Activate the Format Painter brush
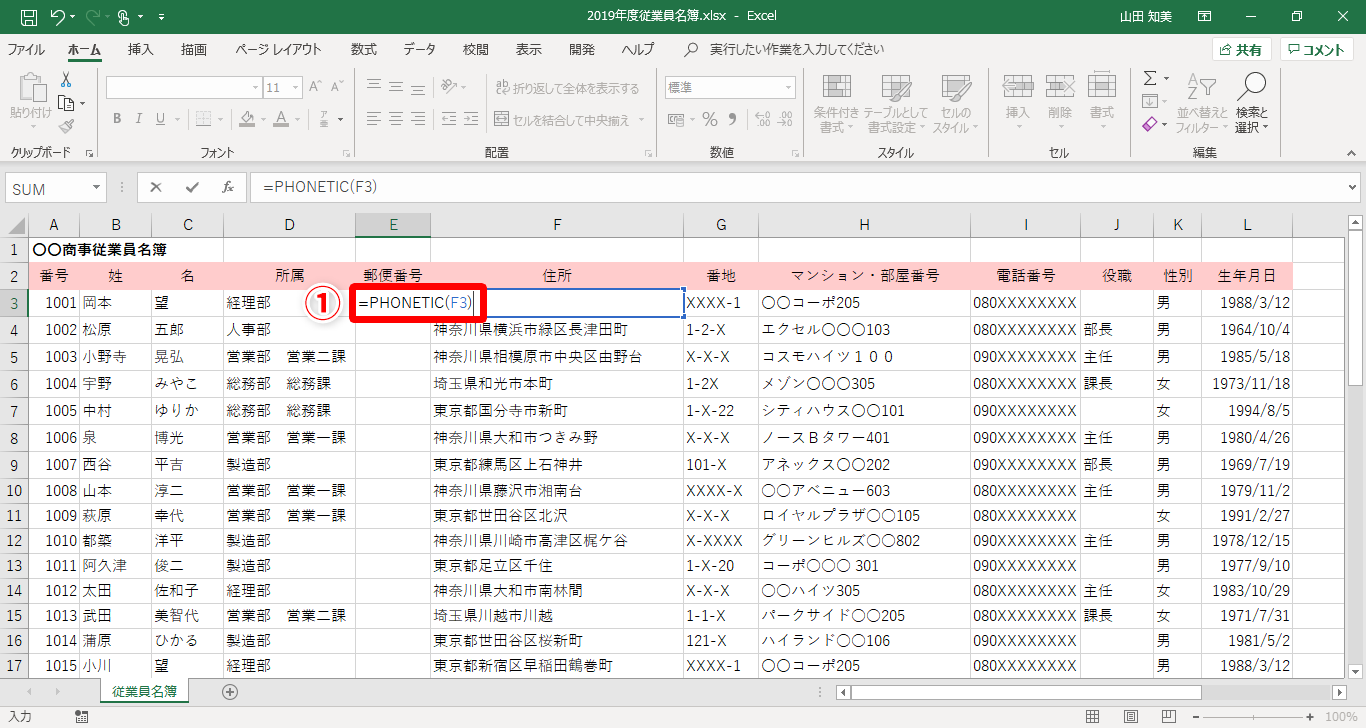 (66, 126)
